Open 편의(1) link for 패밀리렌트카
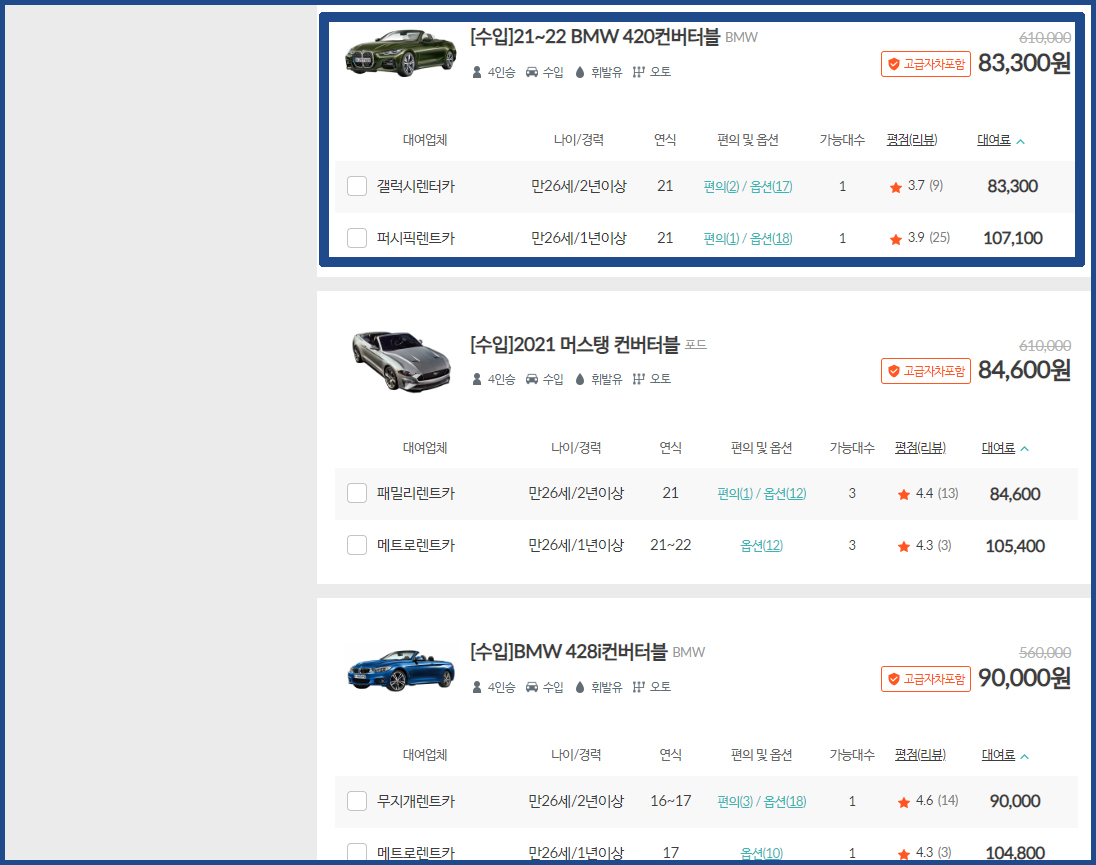Screen dimensions: 1096x865 tap(735, 493)
